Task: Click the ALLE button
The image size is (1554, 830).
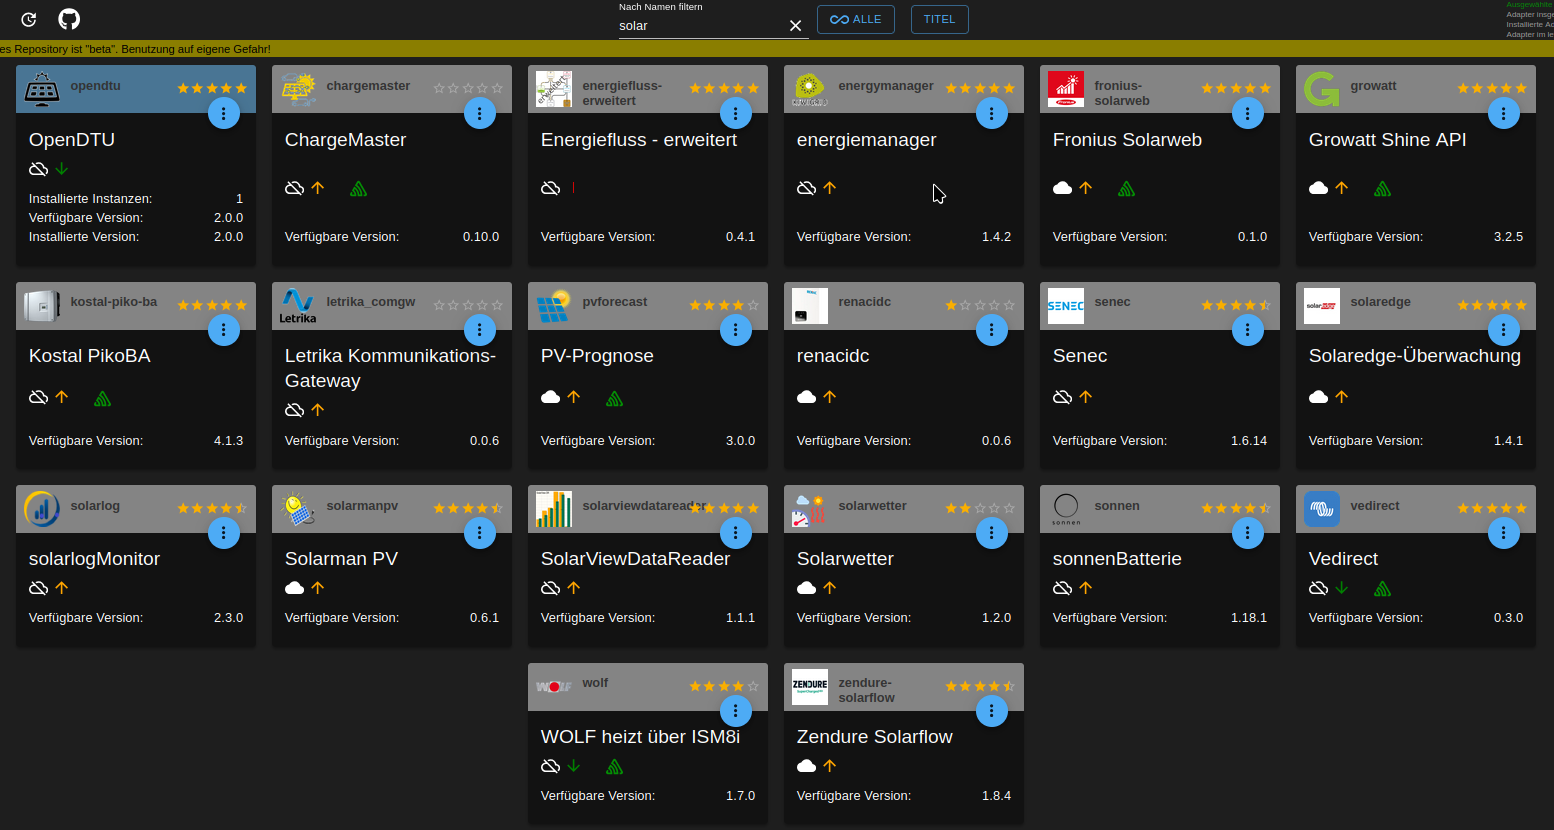Action: click(x=855, y=19)
